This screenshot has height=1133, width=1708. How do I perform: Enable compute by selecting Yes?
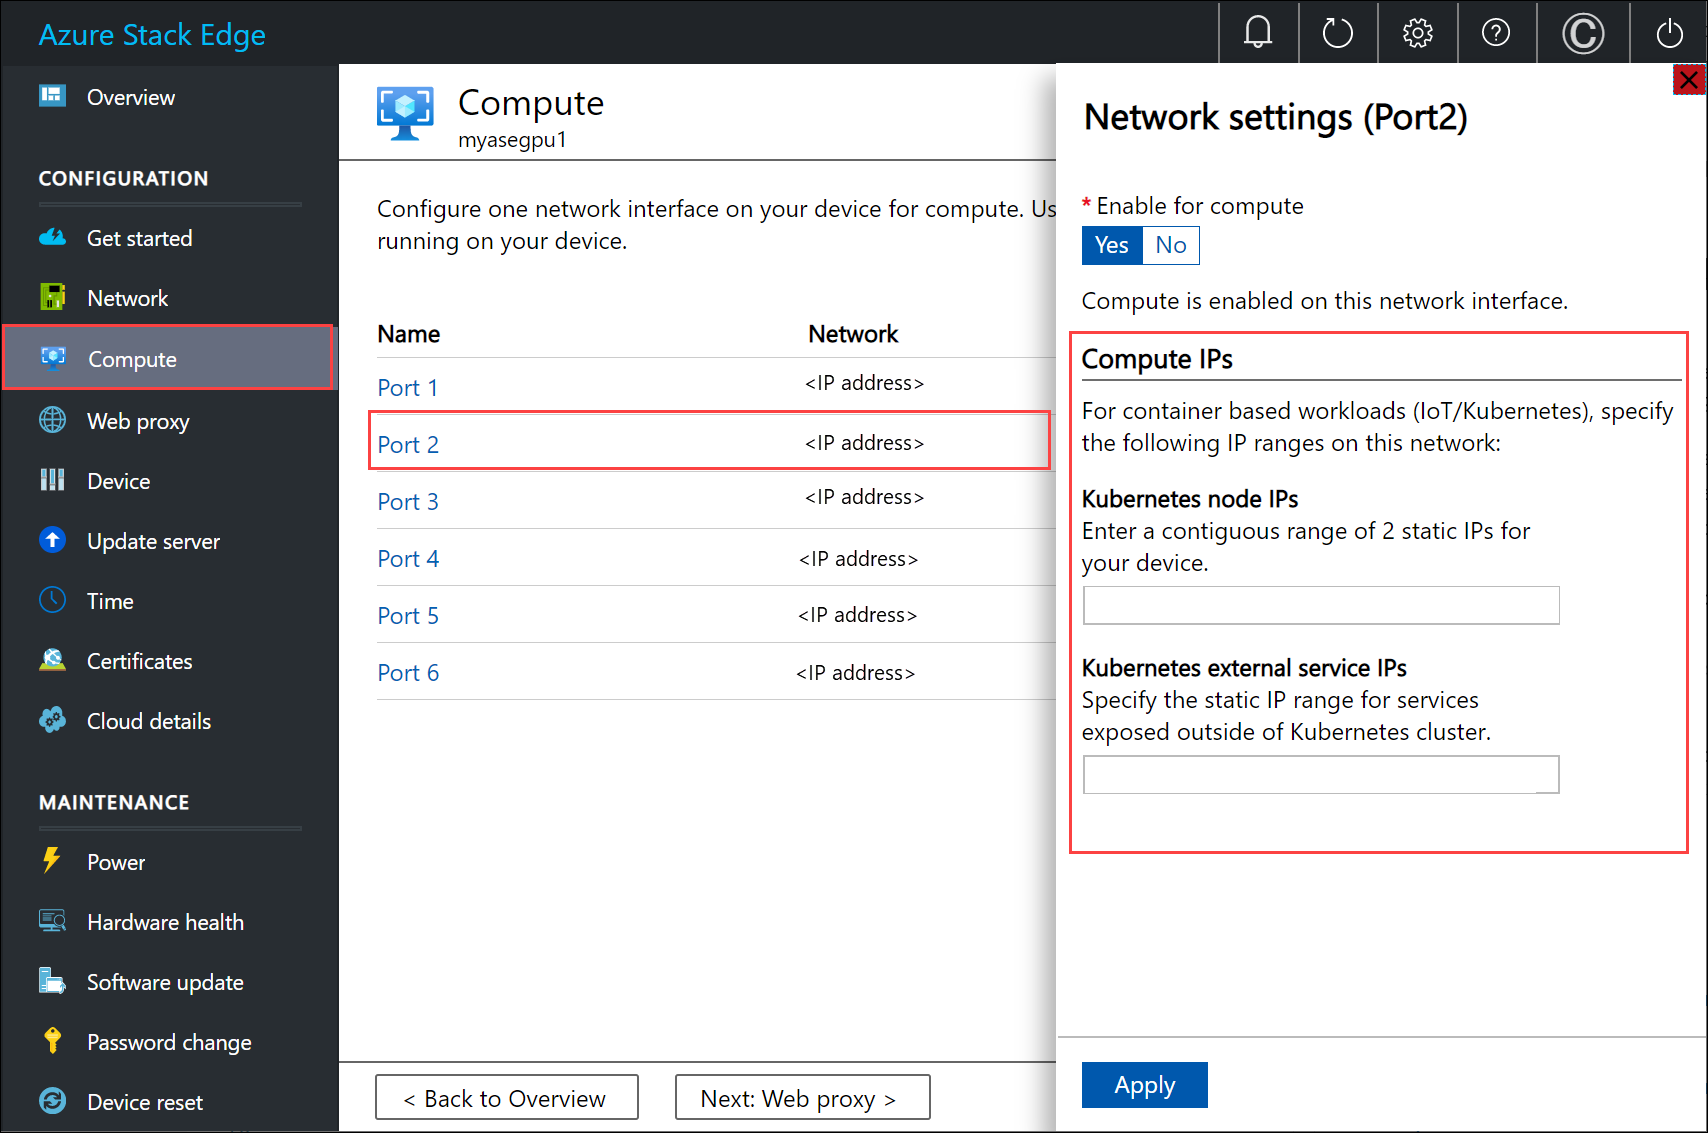(1111, 245)
